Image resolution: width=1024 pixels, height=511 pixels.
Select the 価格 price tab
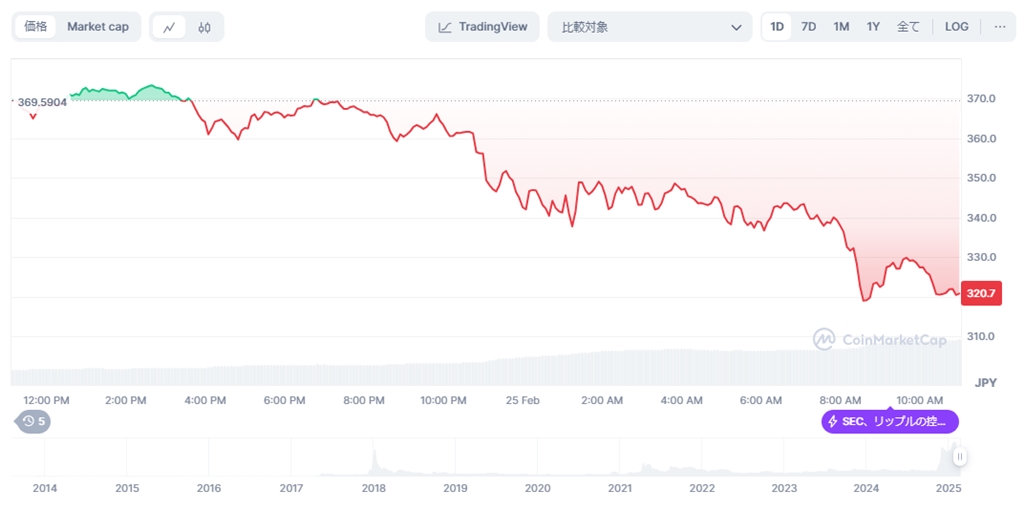(x=35, y=27)
